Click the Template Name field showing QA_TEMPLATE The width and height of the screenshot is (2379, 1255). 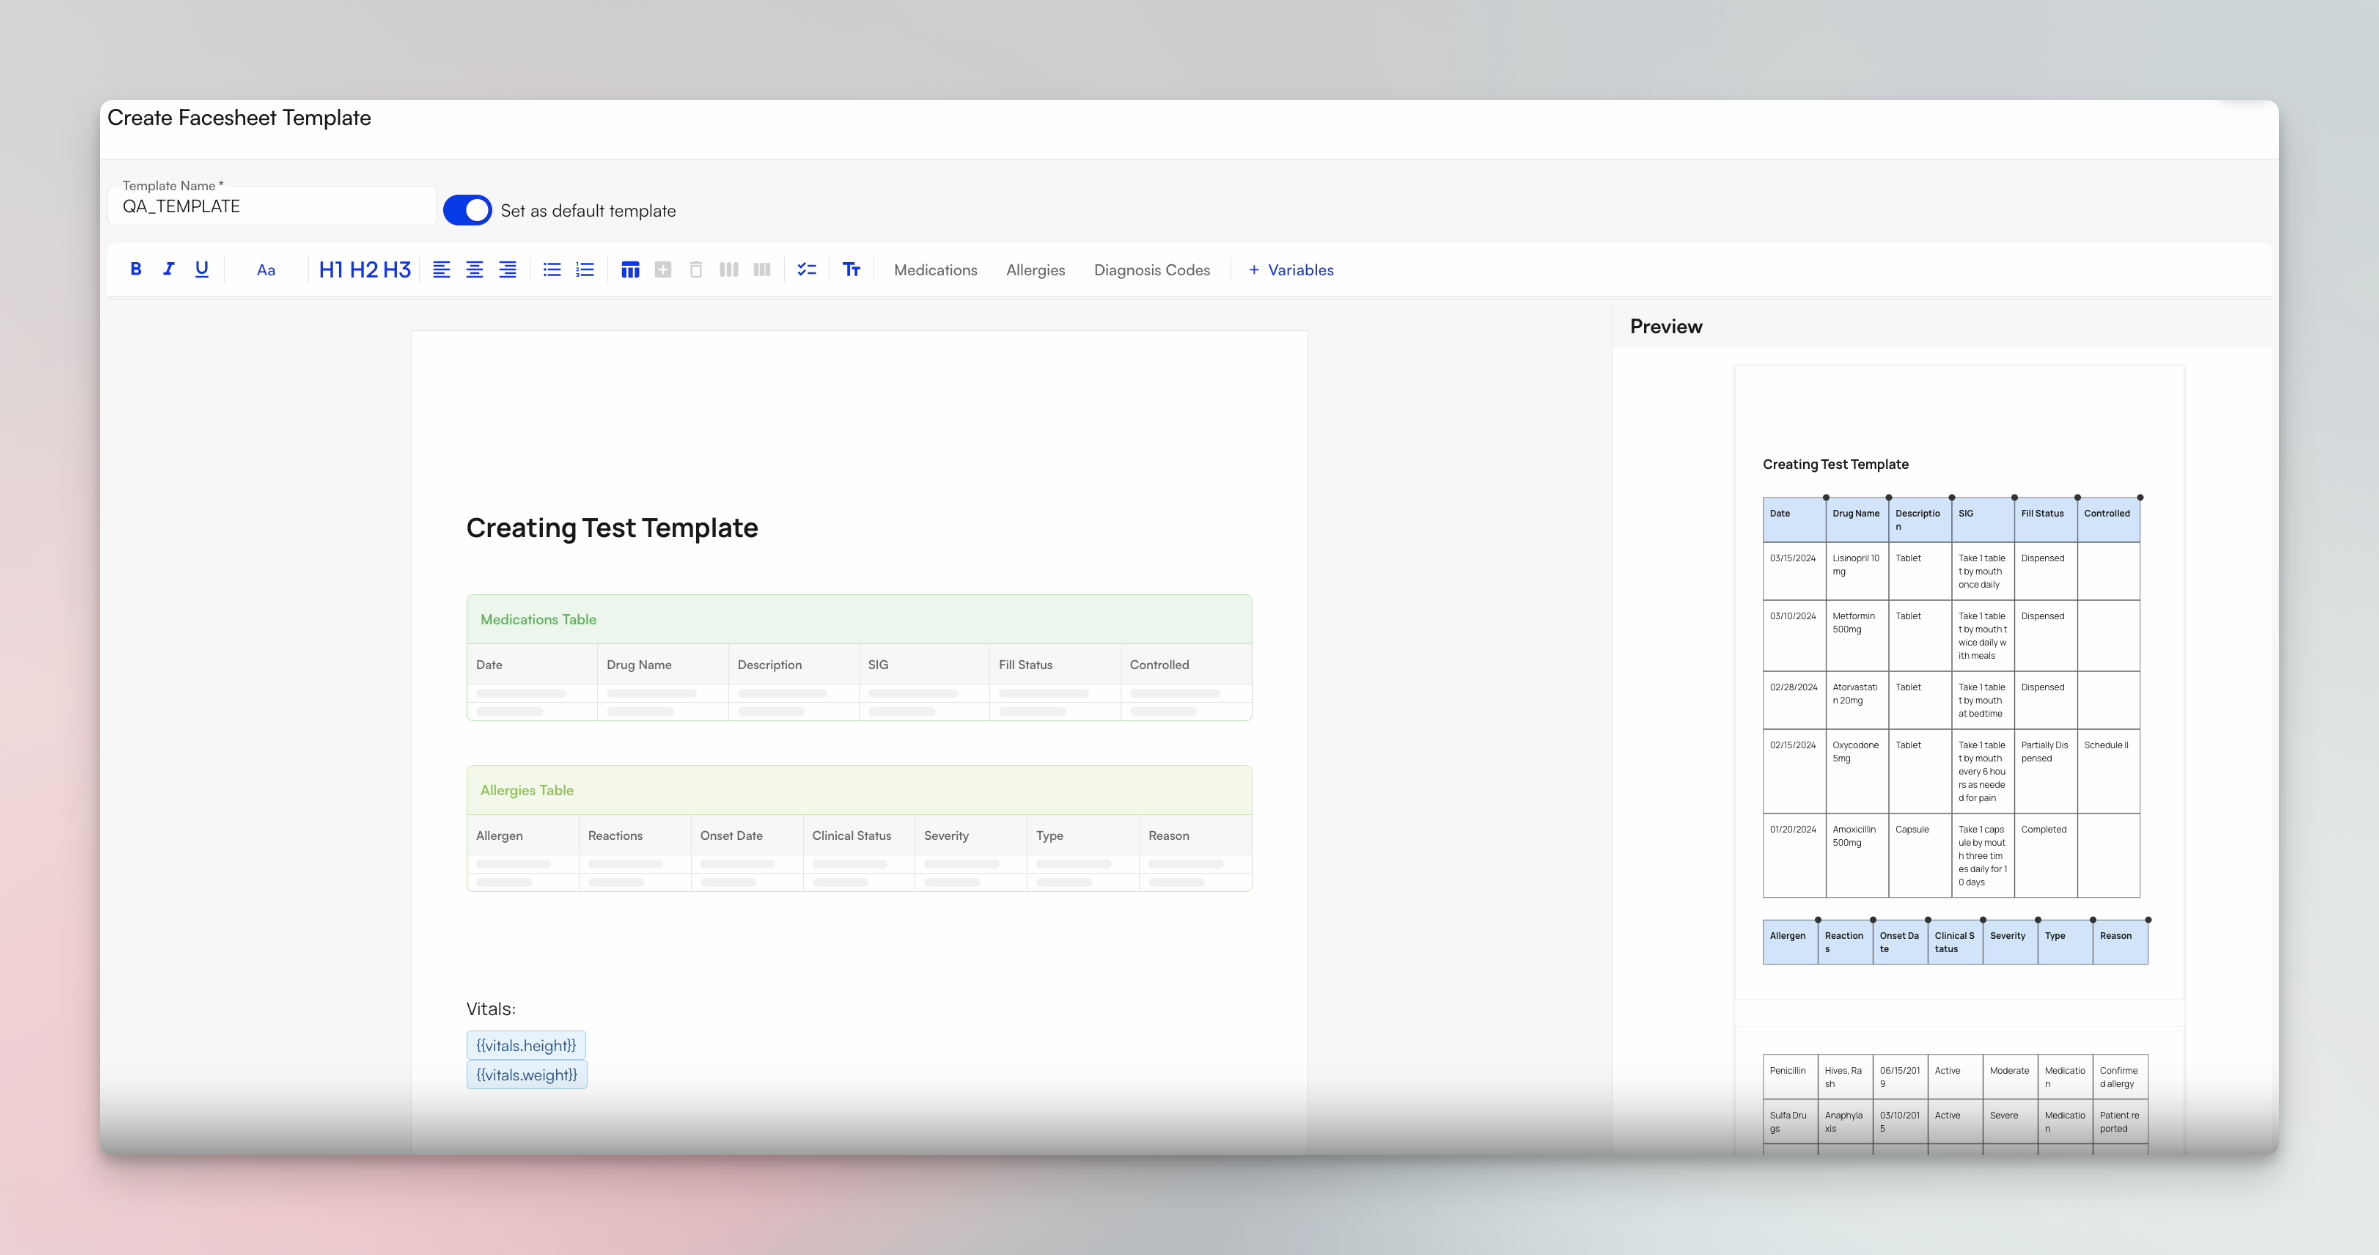pyautogui.click(x=271, y=206)
